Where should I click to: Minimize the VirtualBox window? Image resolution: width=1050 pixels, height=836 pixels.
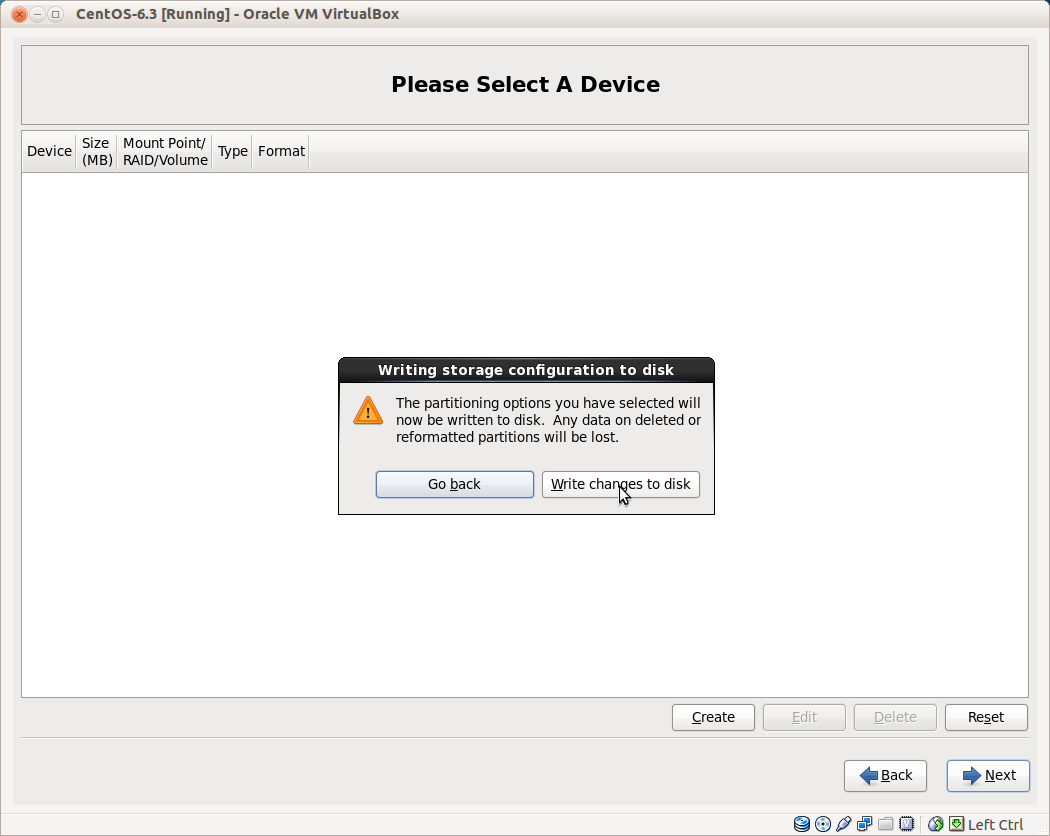click(38, 14)
